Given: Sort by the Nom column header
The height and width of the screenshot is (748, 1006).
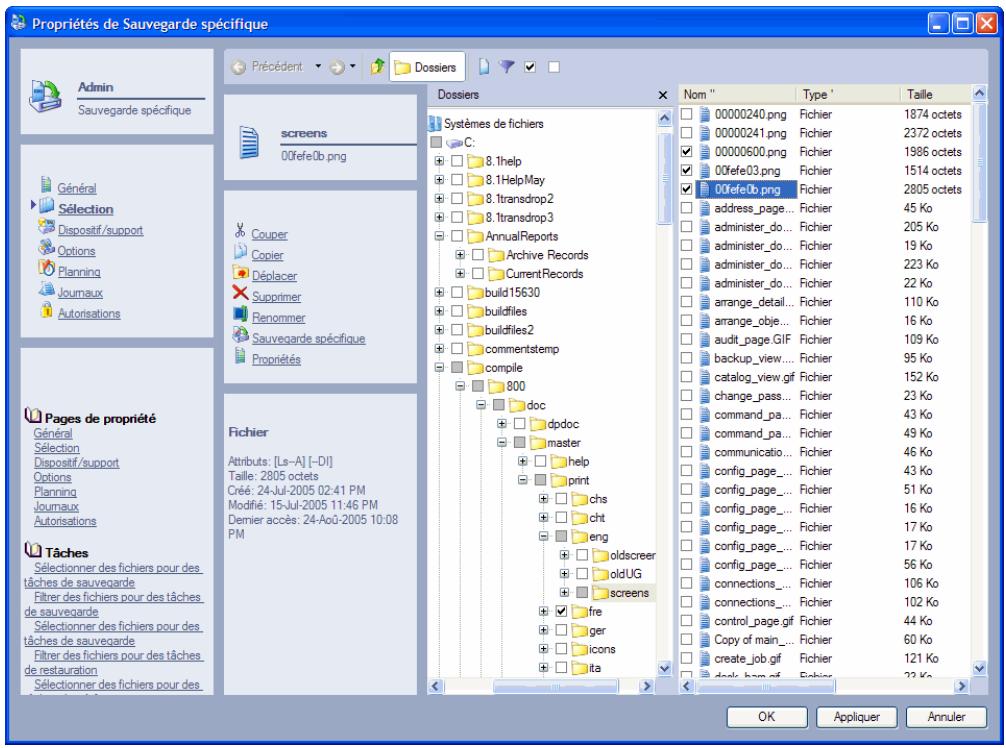Looking at the screenshot, I should point(737,94).
